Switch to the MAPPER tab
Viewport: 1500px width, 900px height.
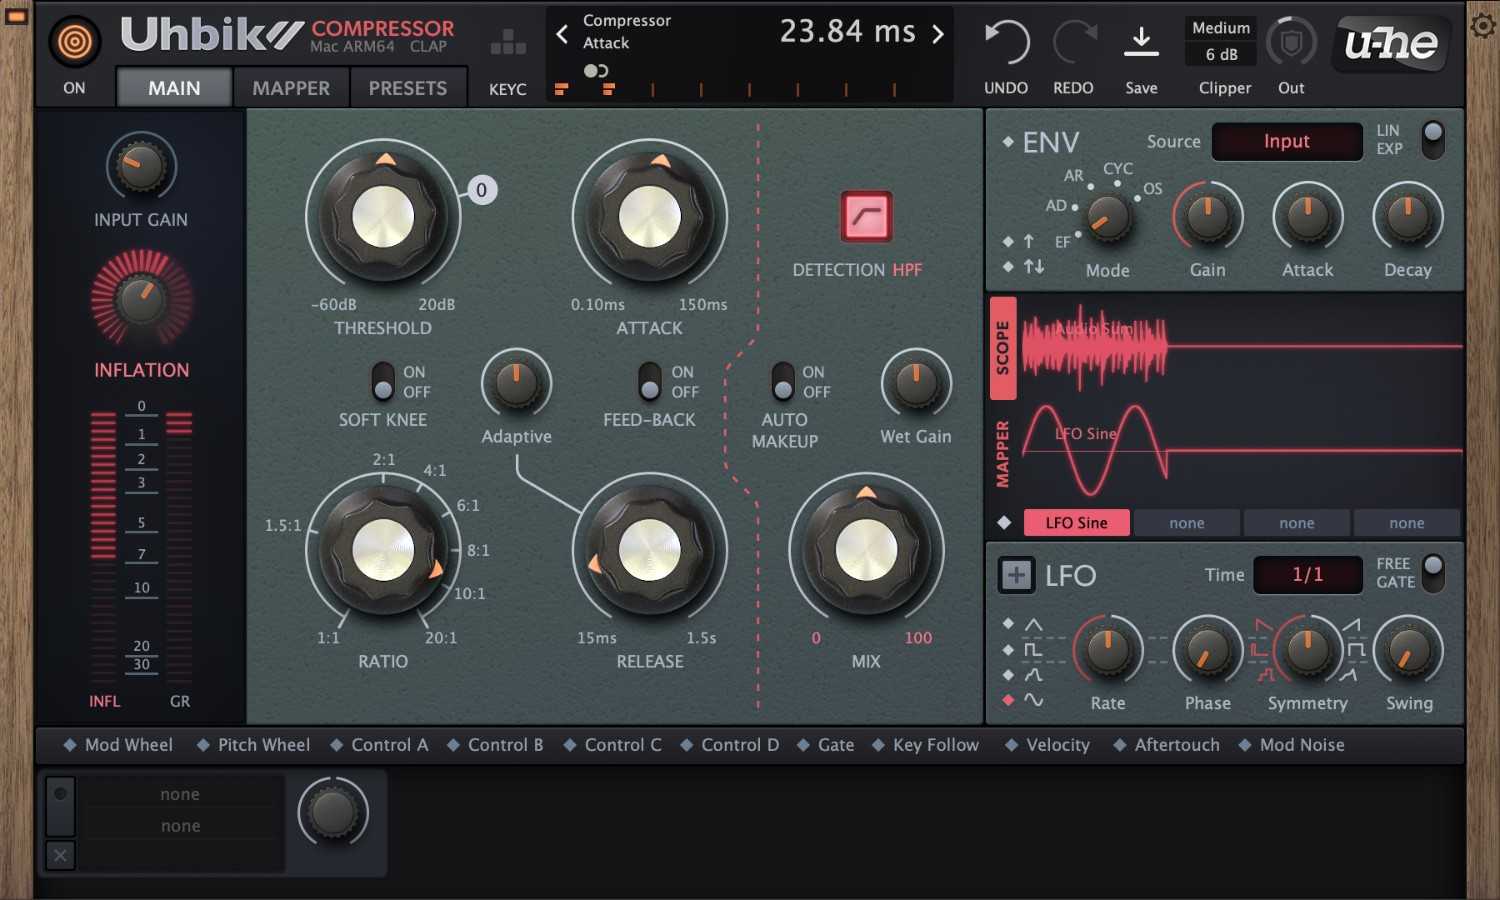pos(290,87)
